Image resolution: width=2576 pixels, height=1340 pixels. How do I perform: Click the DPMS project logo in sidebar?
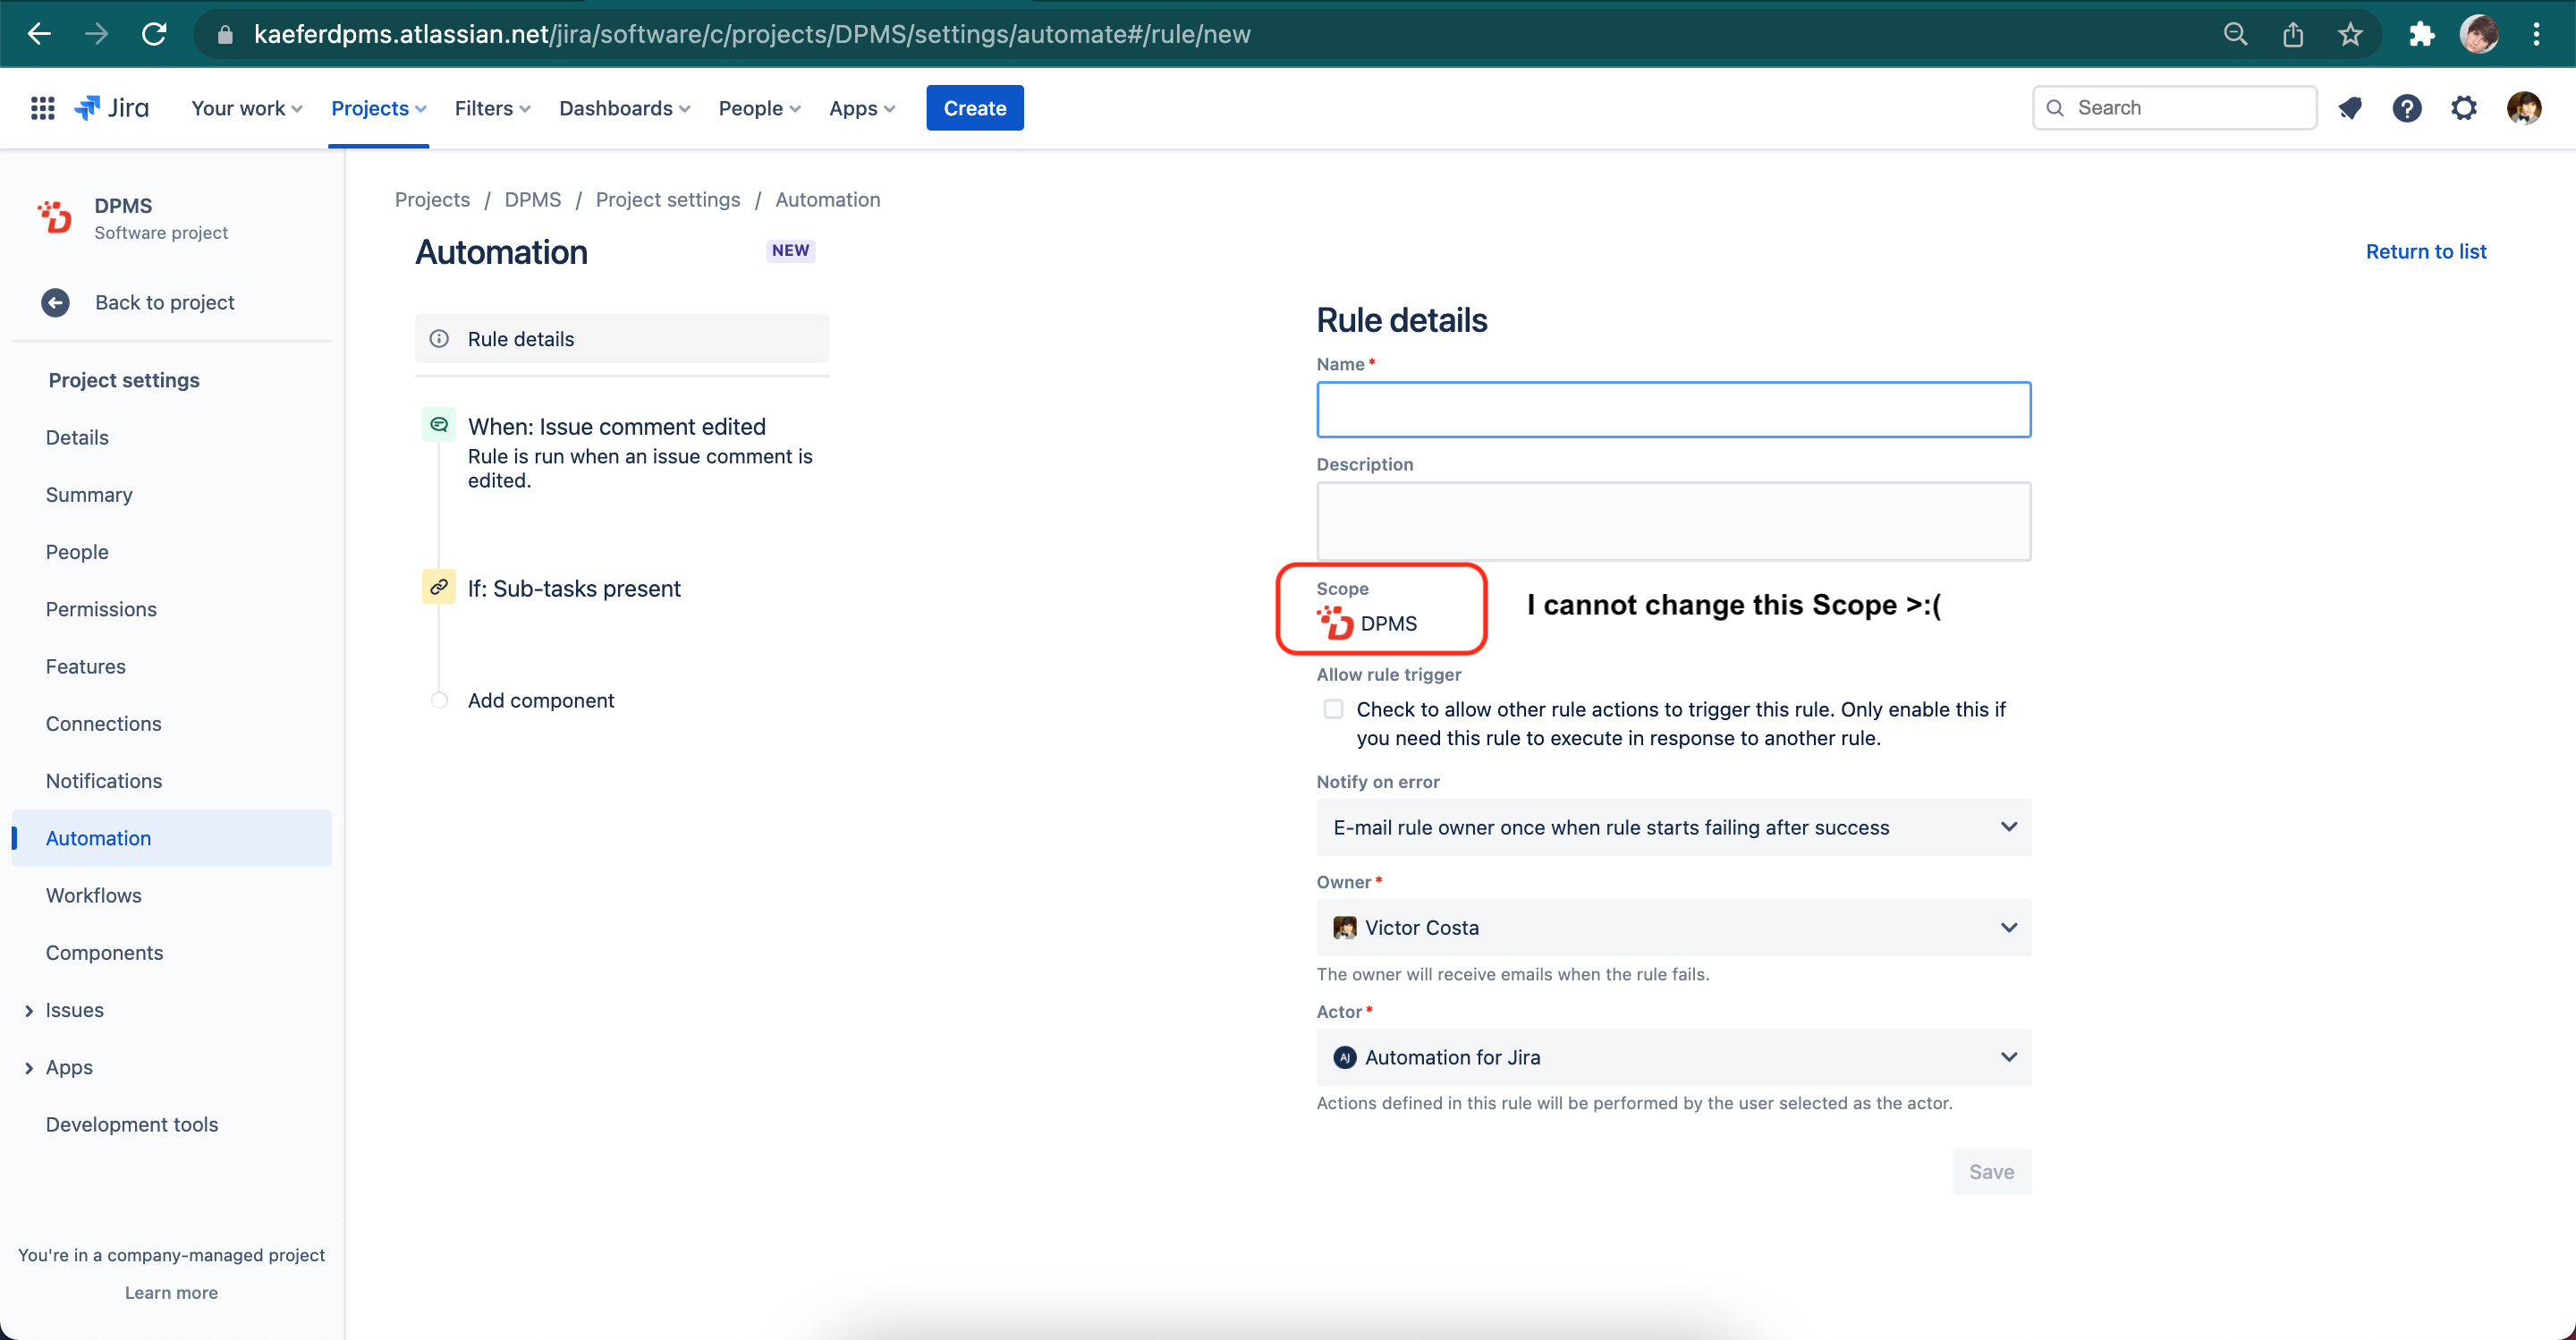pyautogui.click(x=55, y=217)
